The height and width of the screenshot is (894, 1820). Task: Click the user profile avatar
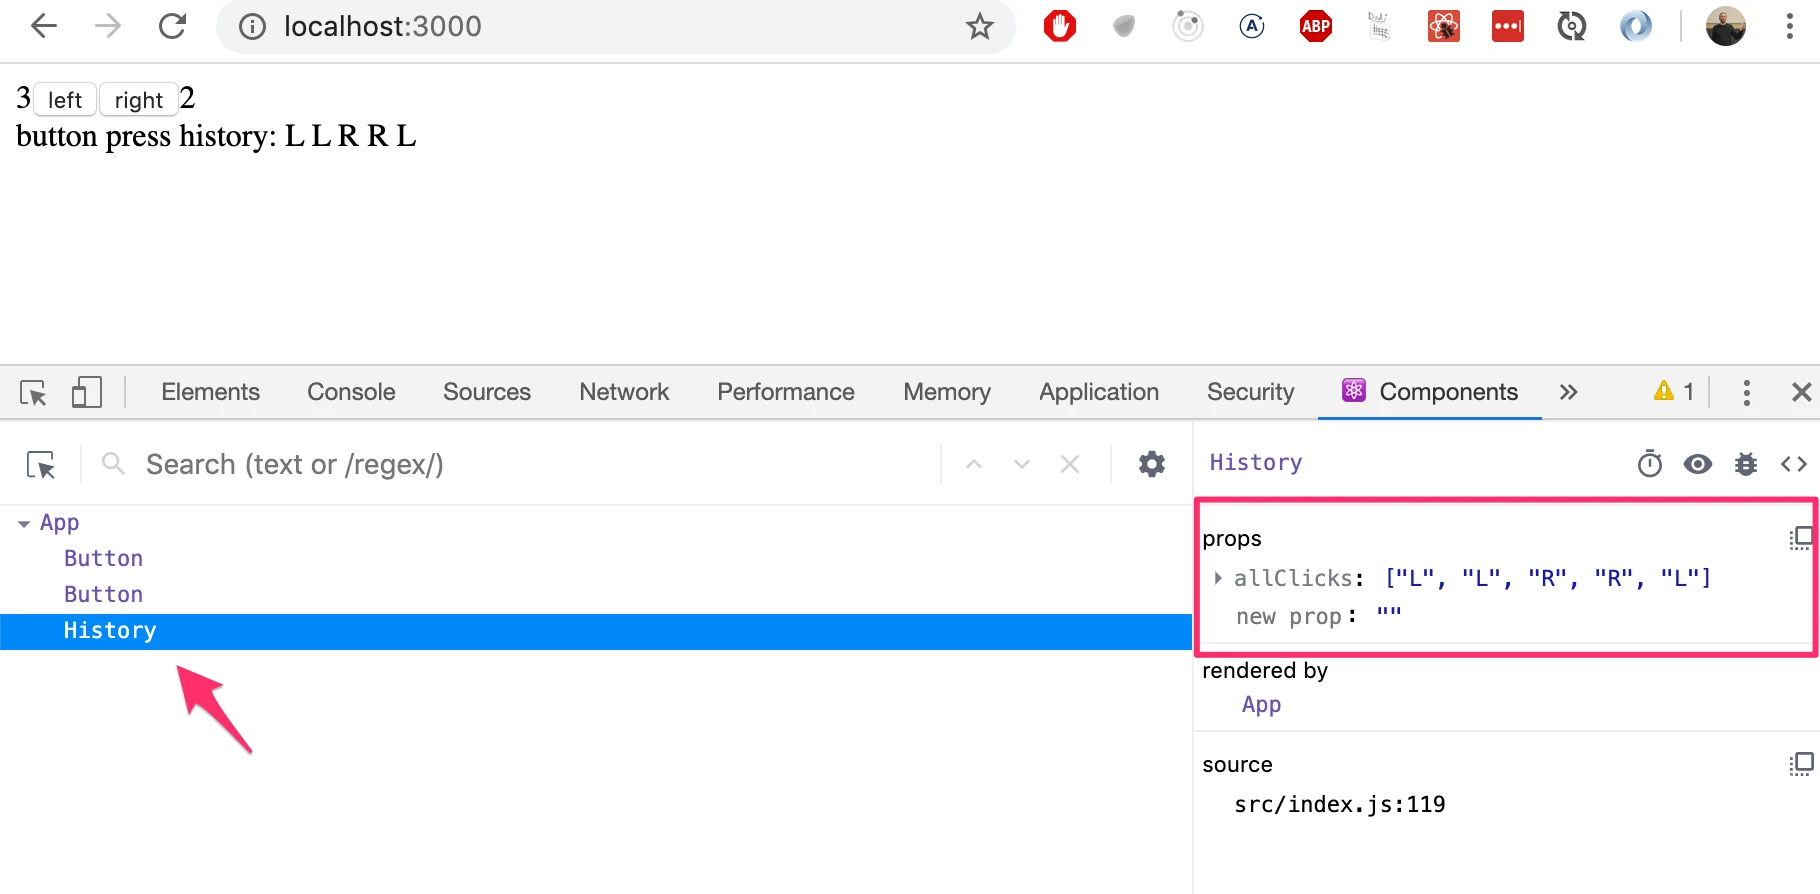click(x=1726, y=26)
